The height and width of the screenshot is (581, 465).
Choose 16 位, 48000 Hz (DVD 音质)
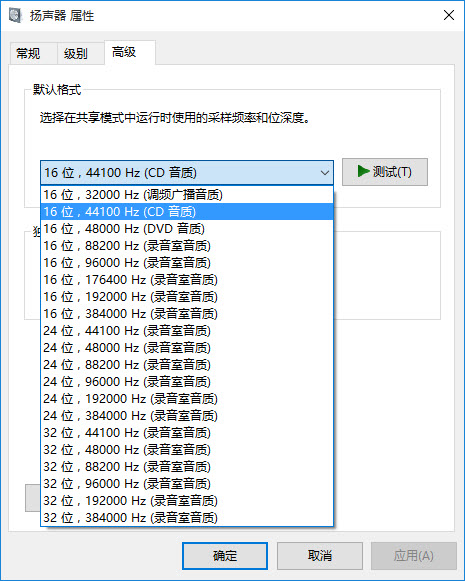click(x=187, y=229)
